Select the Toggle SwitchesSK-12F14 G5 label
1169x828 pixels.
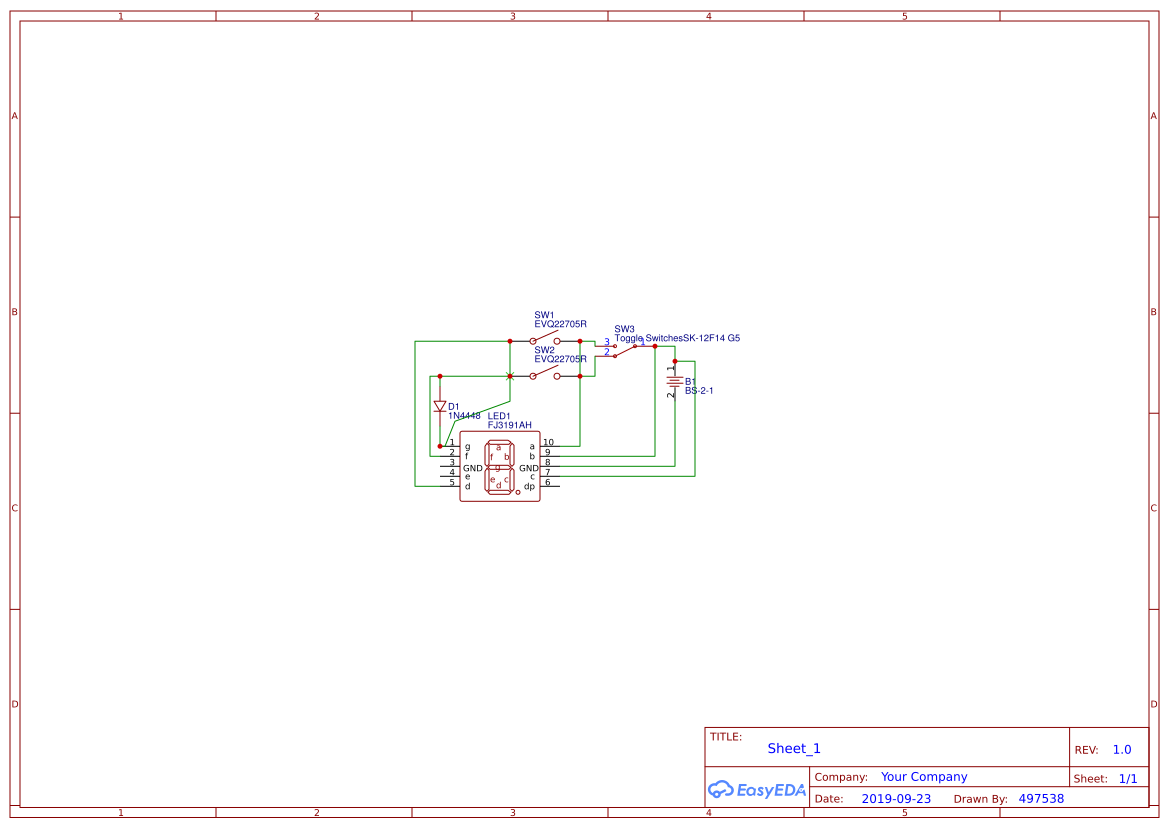(677, 338)
